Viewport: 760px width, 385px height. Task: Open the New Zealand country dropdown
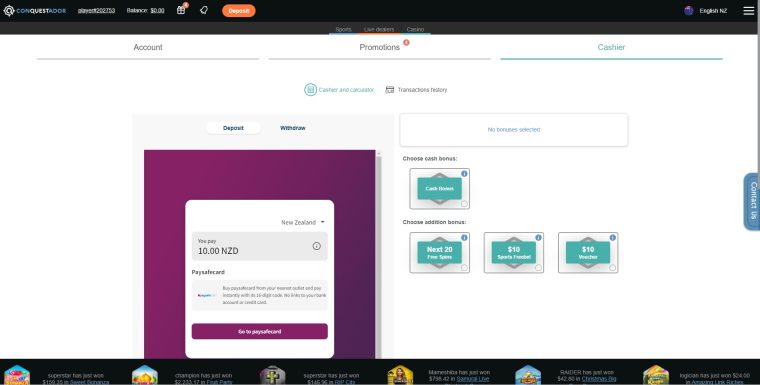pyautogui.click(x=303, y=222)
